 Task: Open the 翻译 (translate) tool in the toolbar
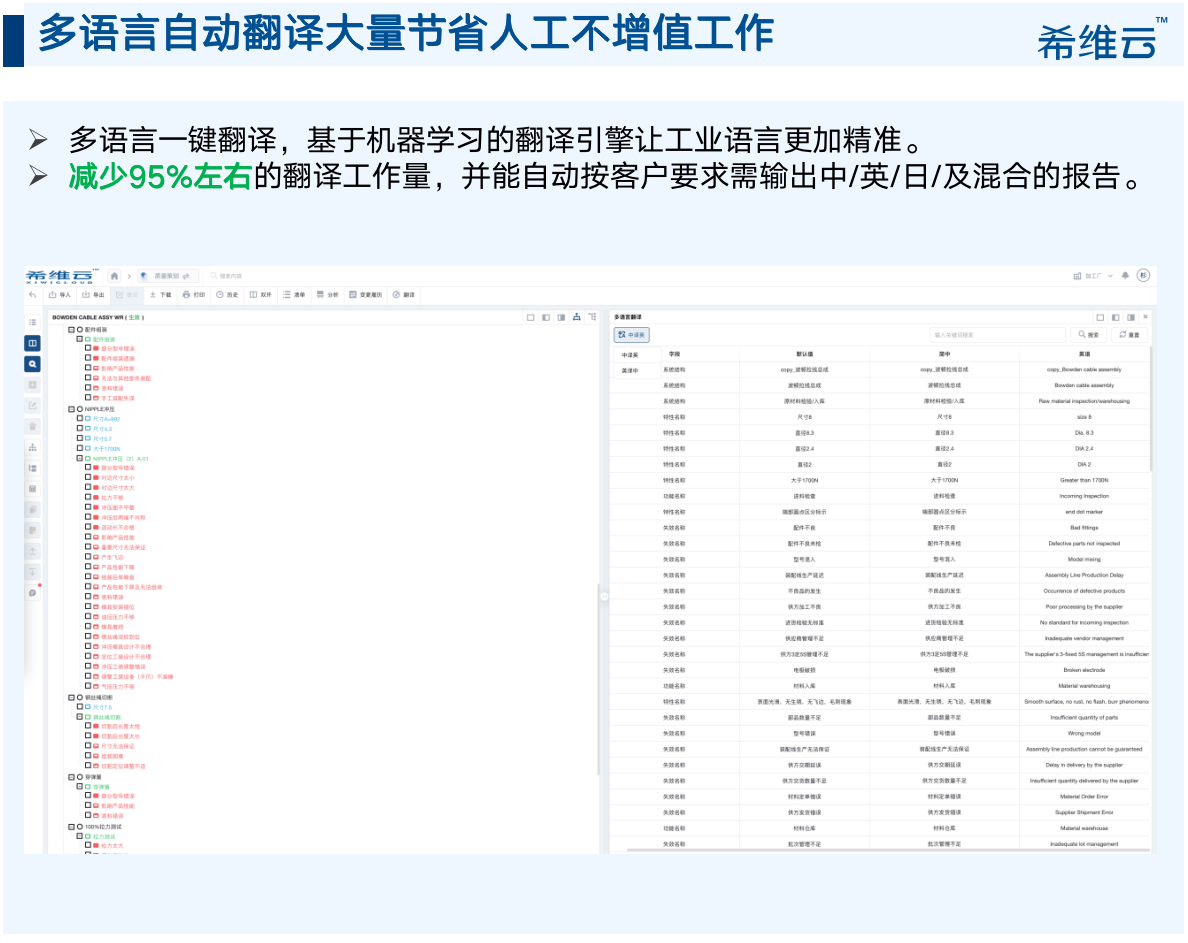(x=406, y=294)
